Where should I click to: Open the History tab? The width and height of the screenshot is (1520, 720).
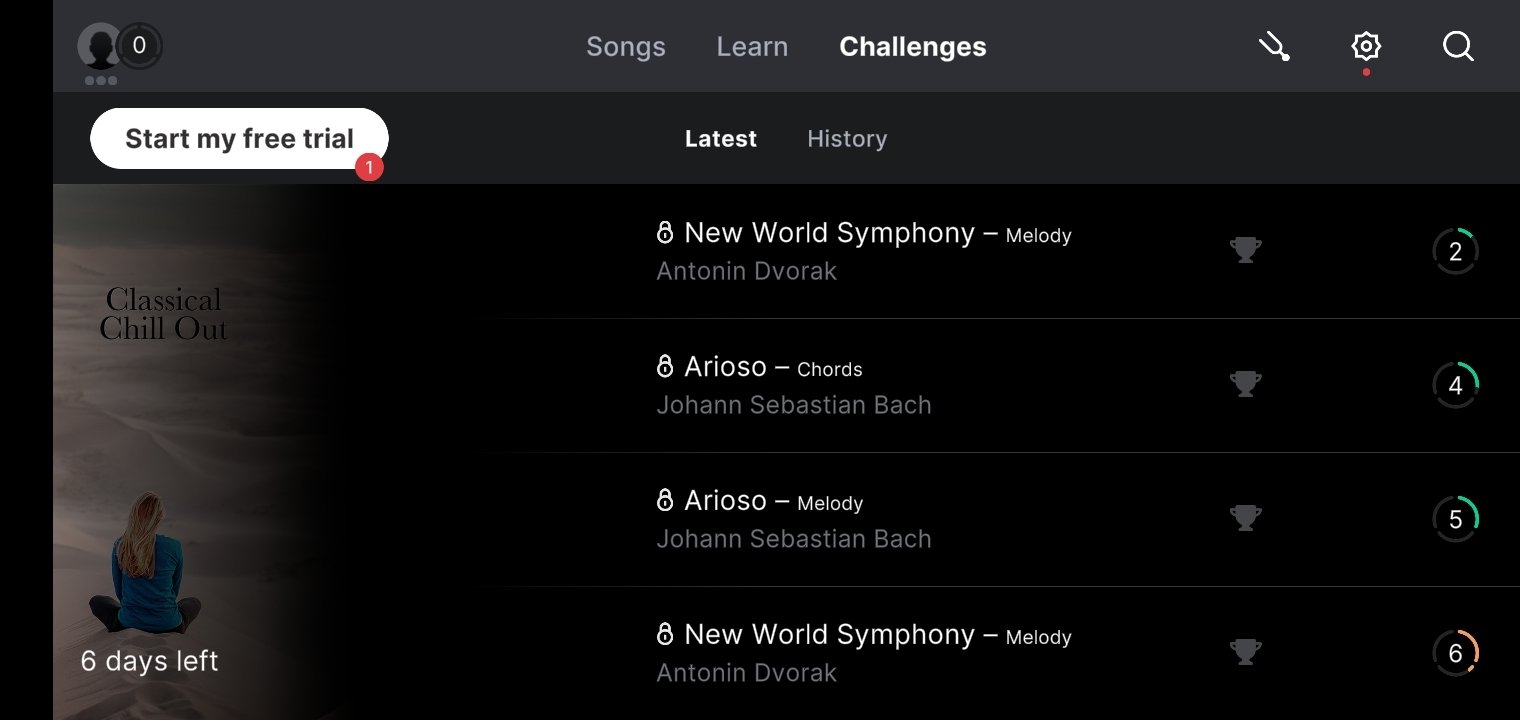(x=847, y=139)
